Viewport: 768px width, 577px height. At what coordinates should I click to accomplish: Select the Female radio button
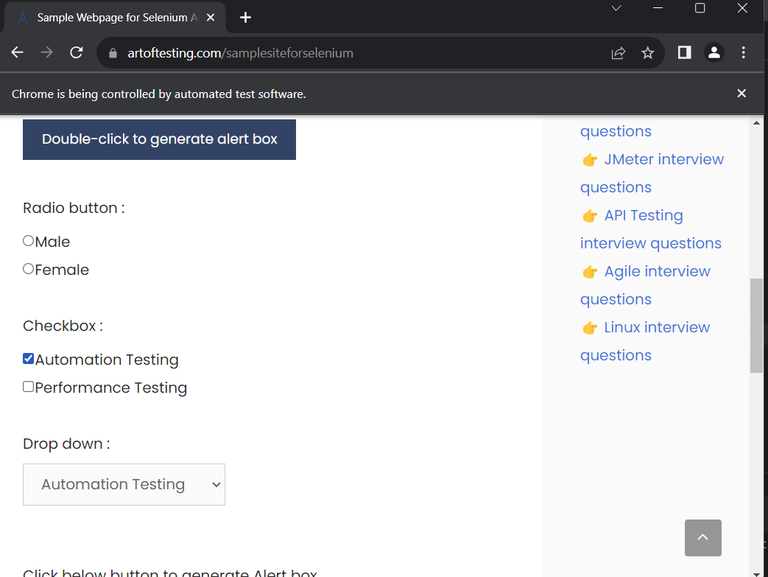[29, 269]
